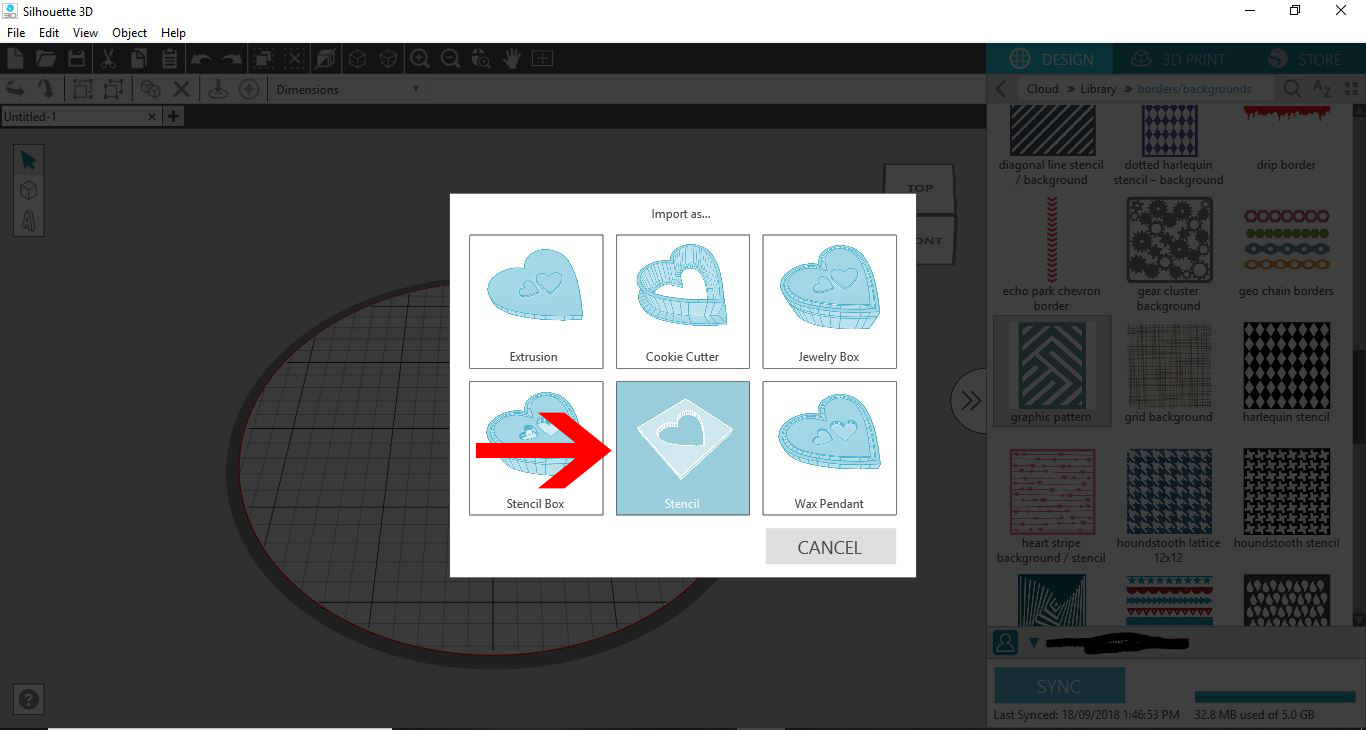Click the TOP face of view cube
The height and width of the screenshot is (730, 1366).
coord(920,188)
